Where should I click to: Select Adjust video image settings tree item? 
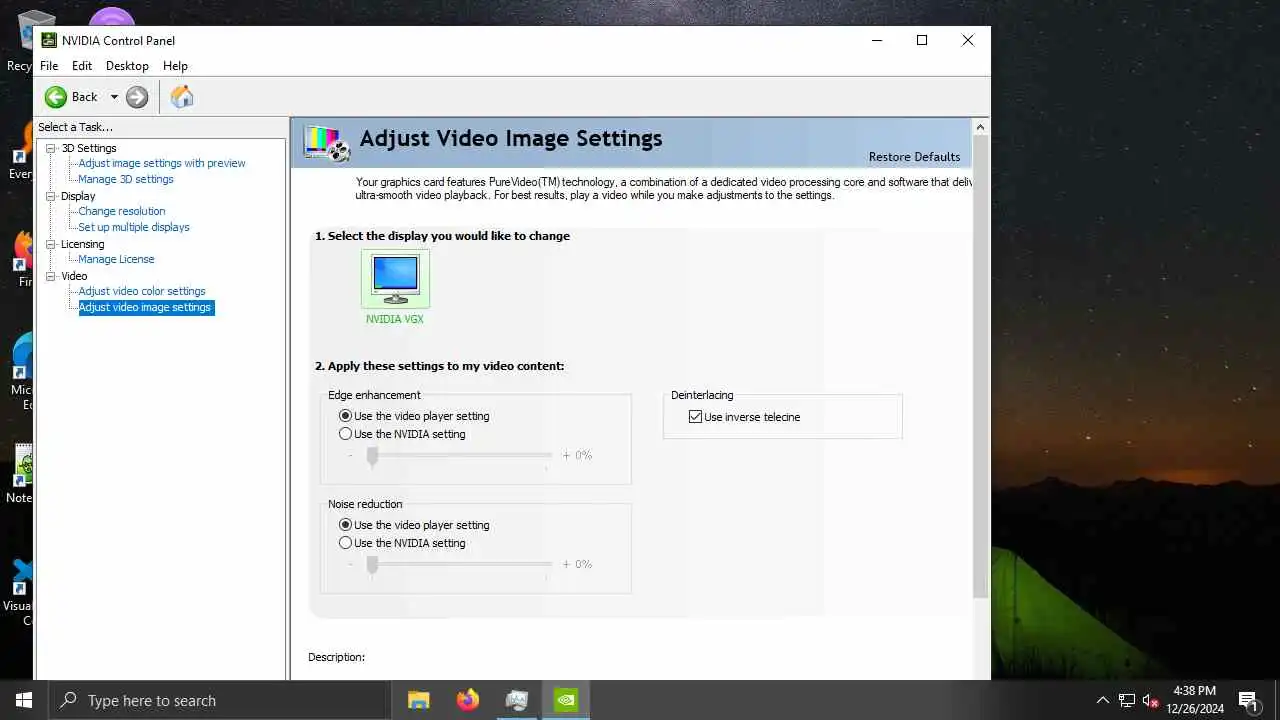[145, 307]
